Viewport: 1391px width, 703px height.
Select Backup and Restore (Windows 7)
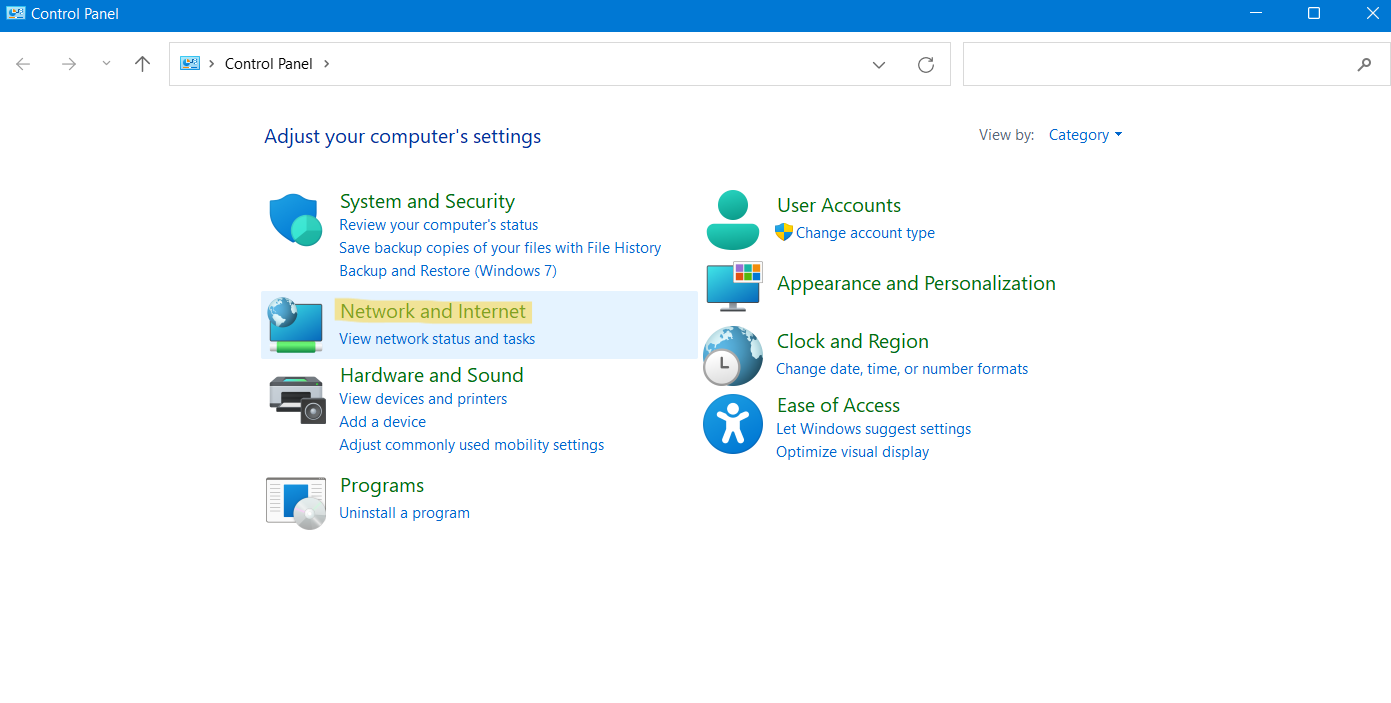pyautogui.click(x=447, y=271)
